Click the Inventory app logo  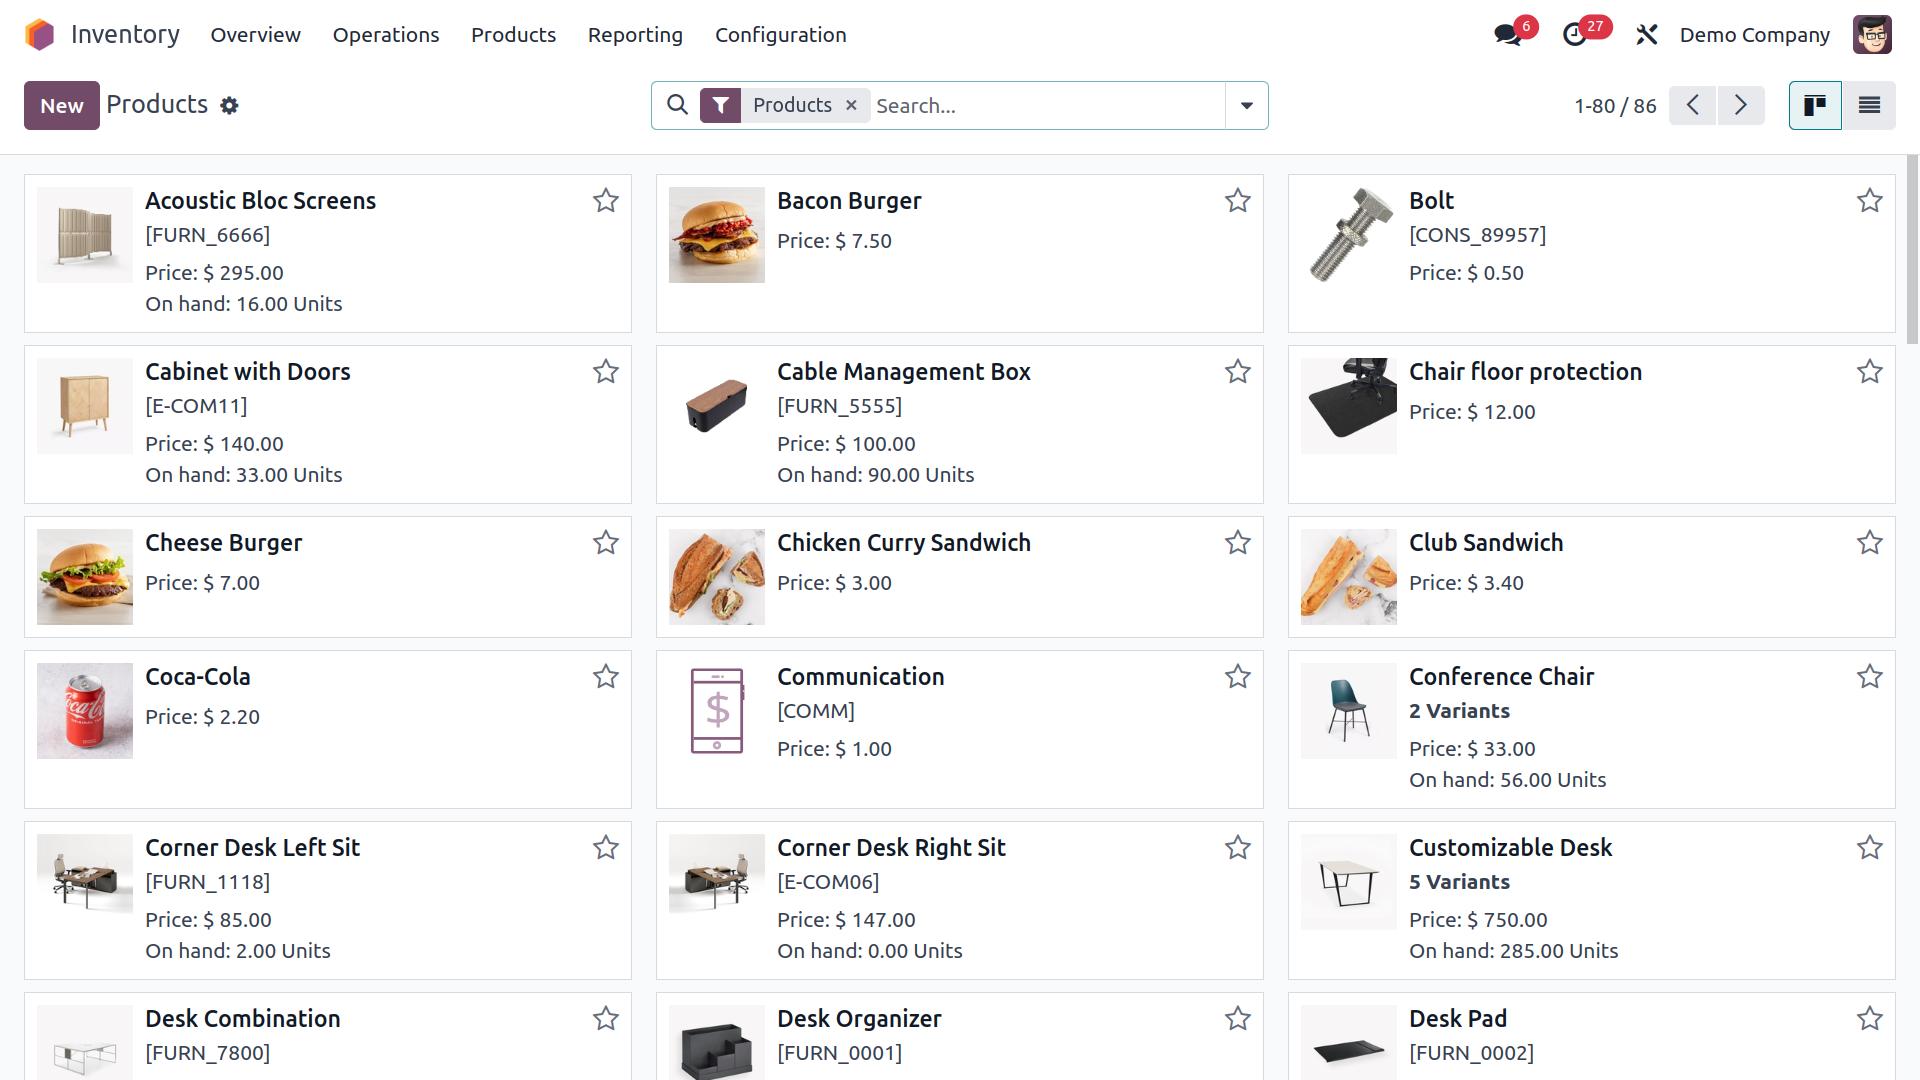(x=39, y=35)
